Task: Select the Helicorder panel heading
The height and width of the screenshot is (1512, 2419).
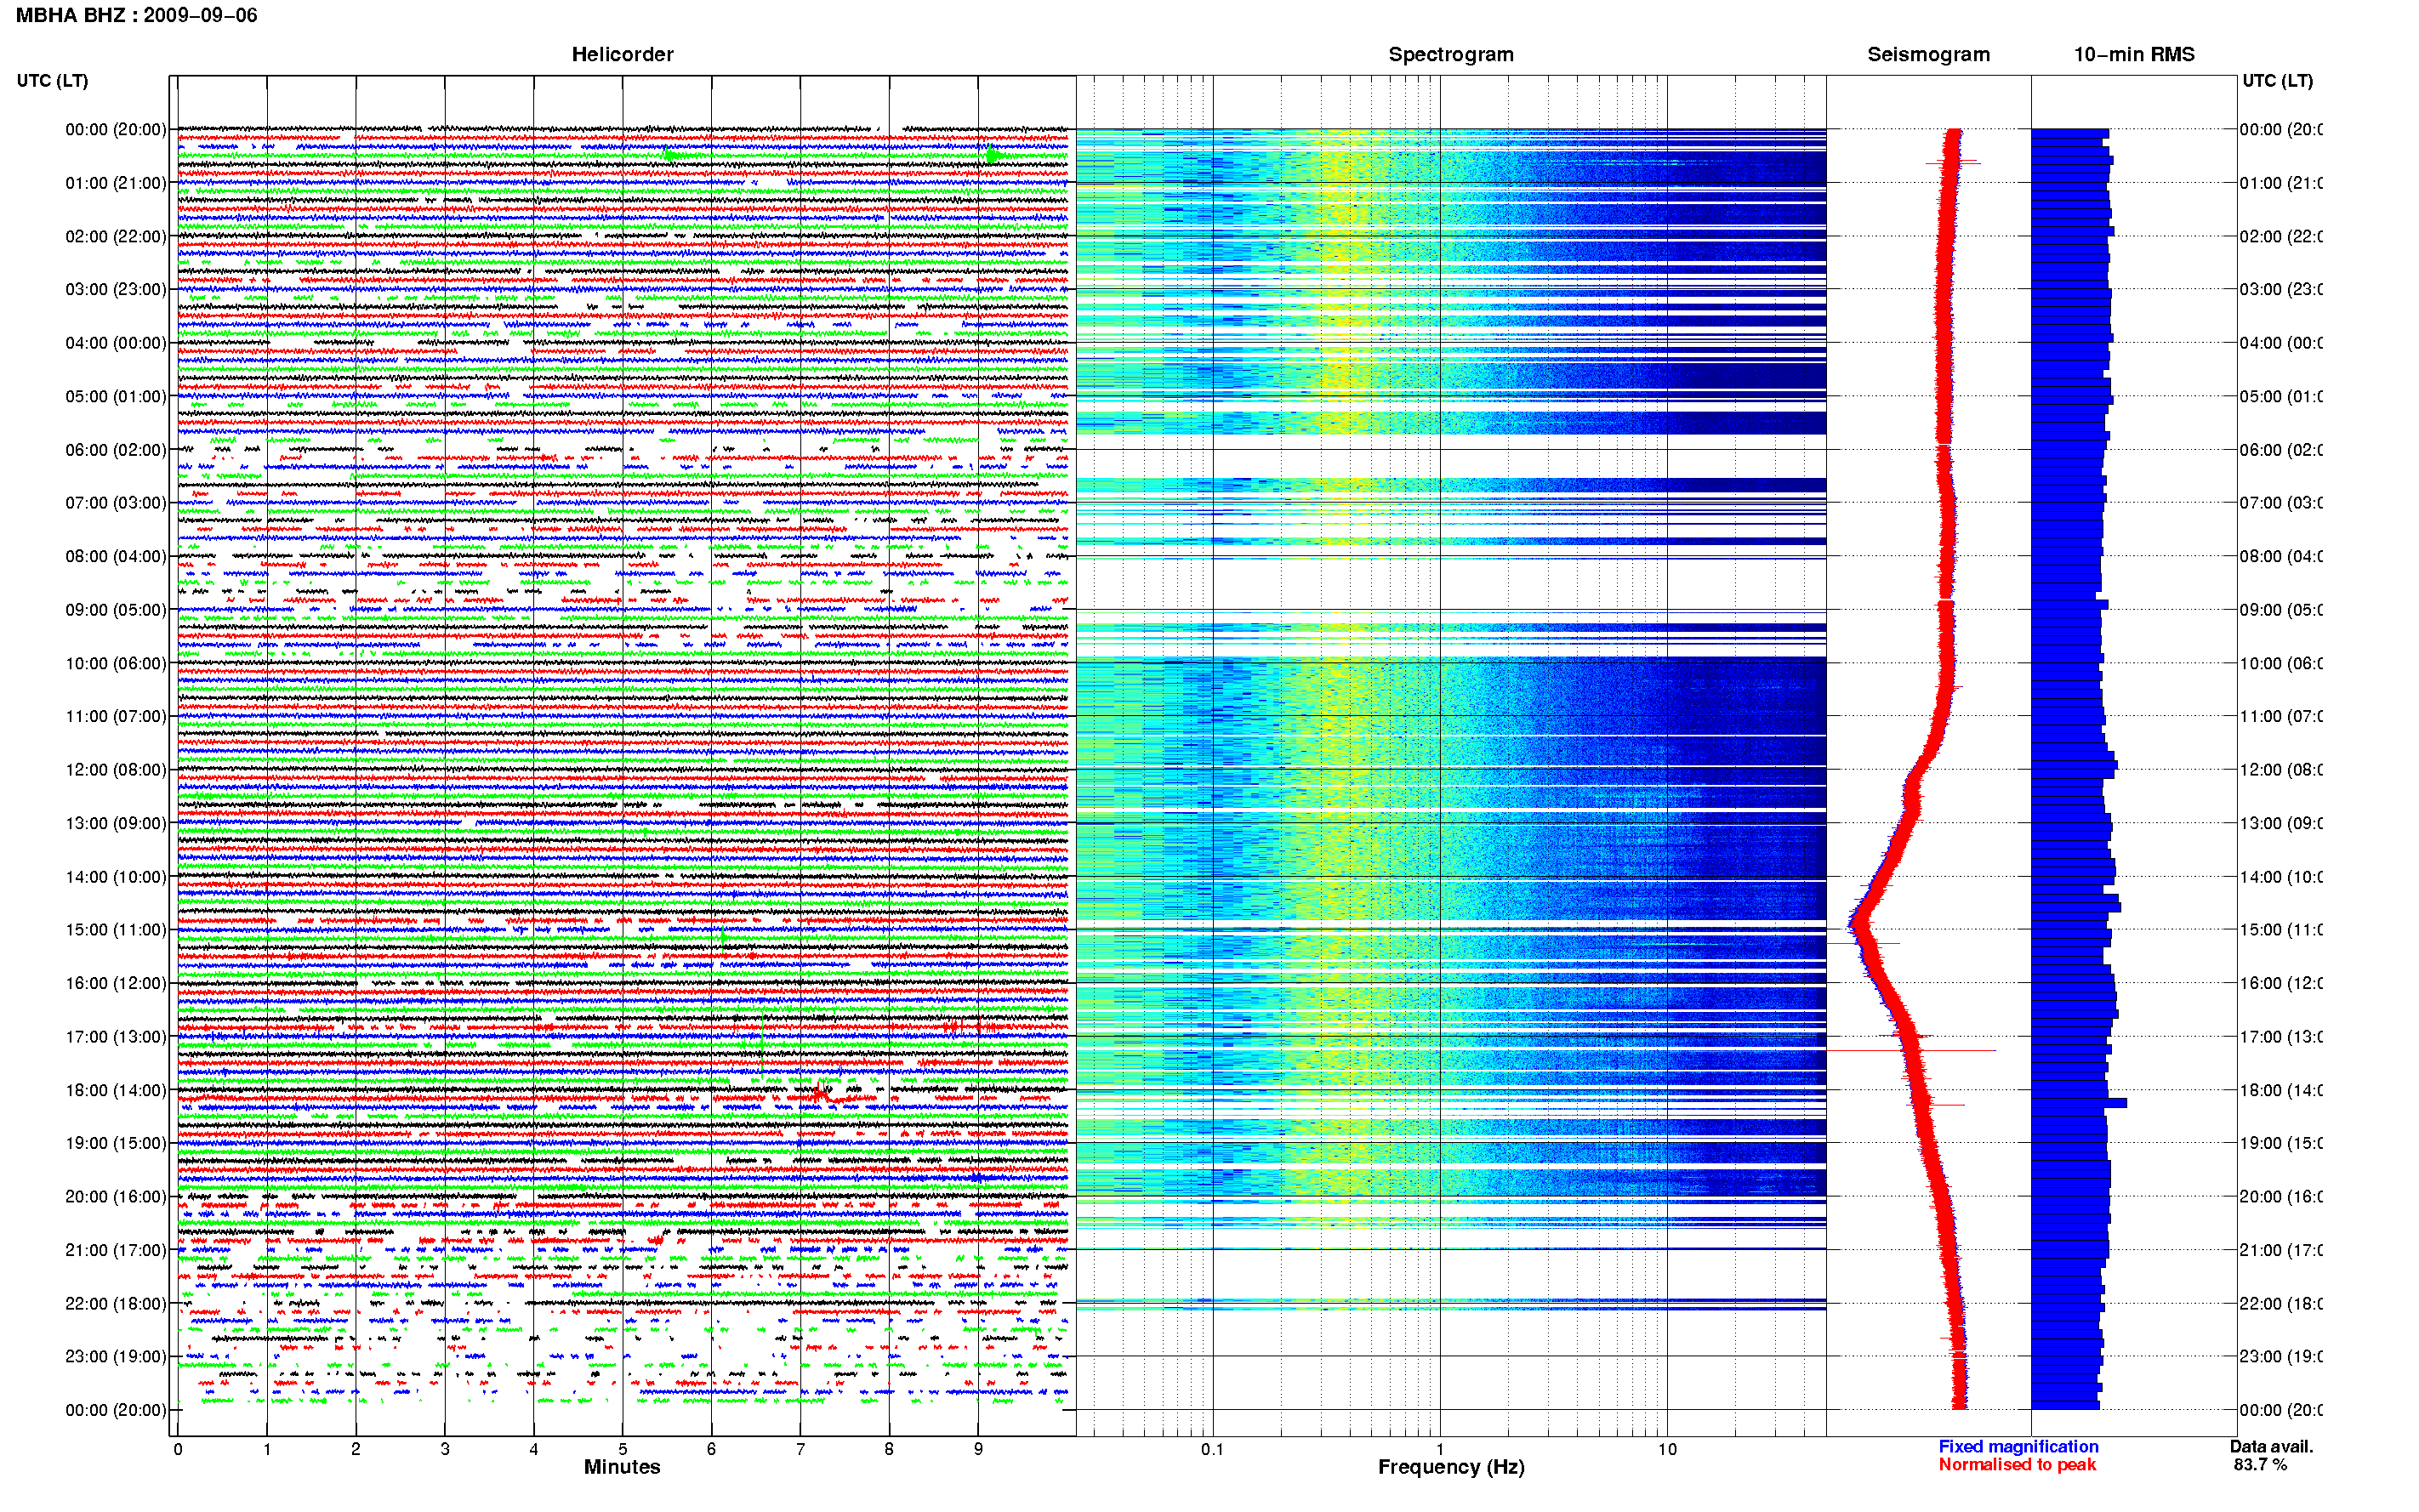Action: click(x=622, y=54)
